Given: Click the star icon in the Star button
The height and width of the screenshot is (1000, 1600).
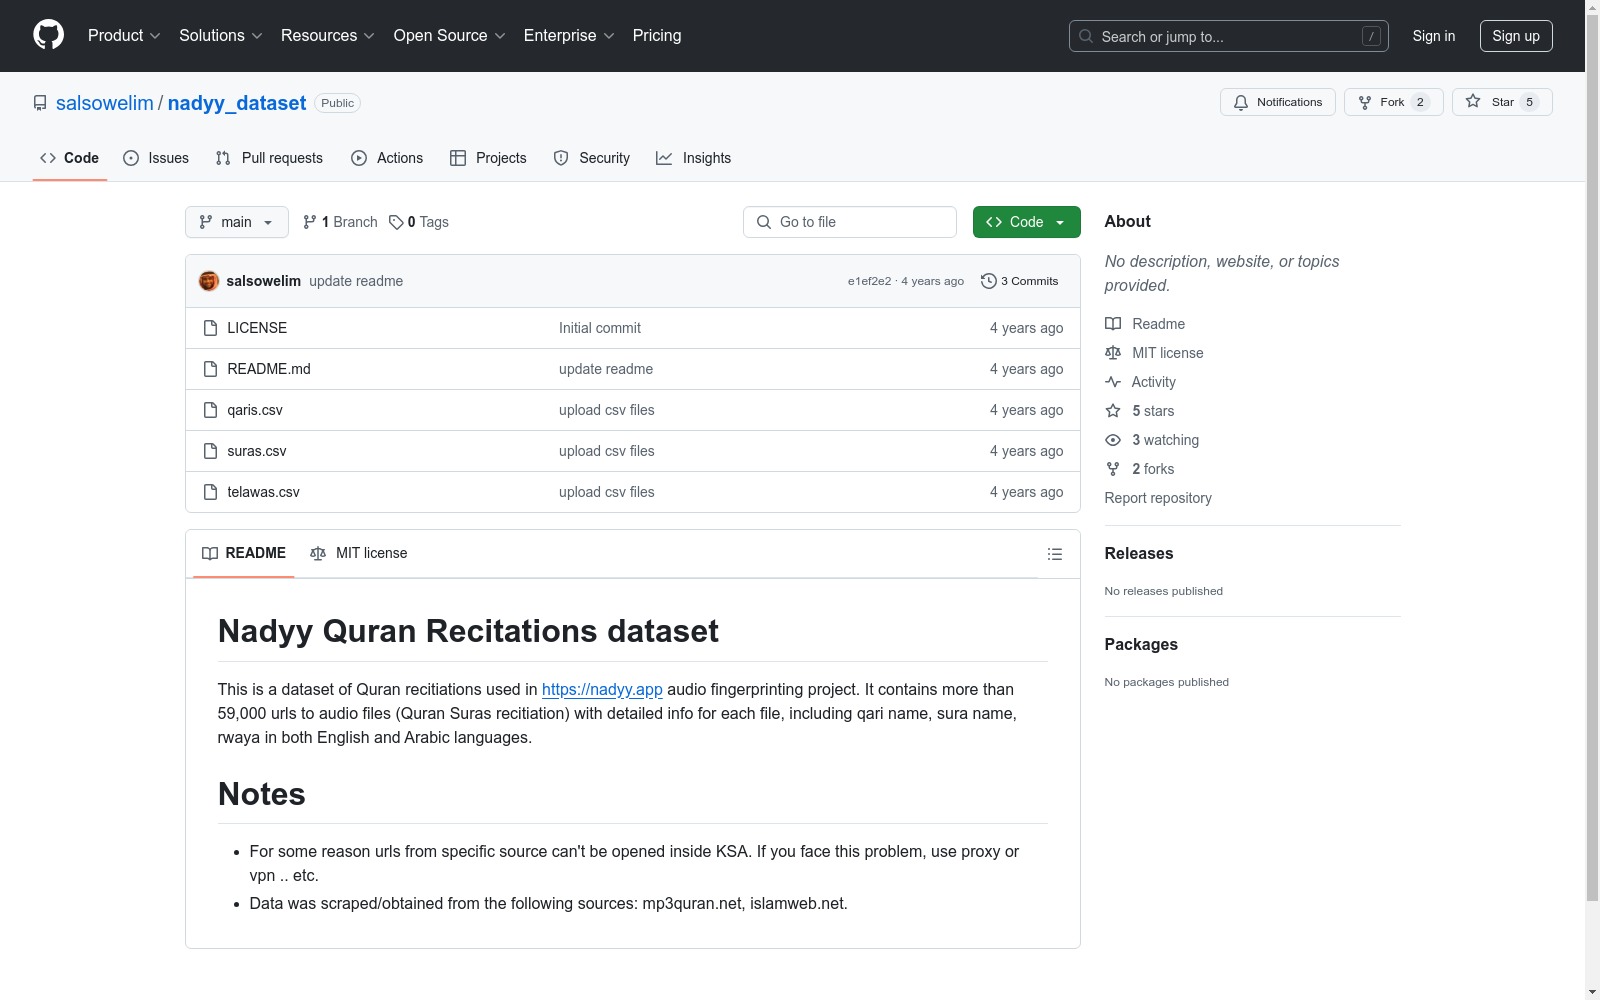Looking at the screenshot, I should coord(1473,101).
